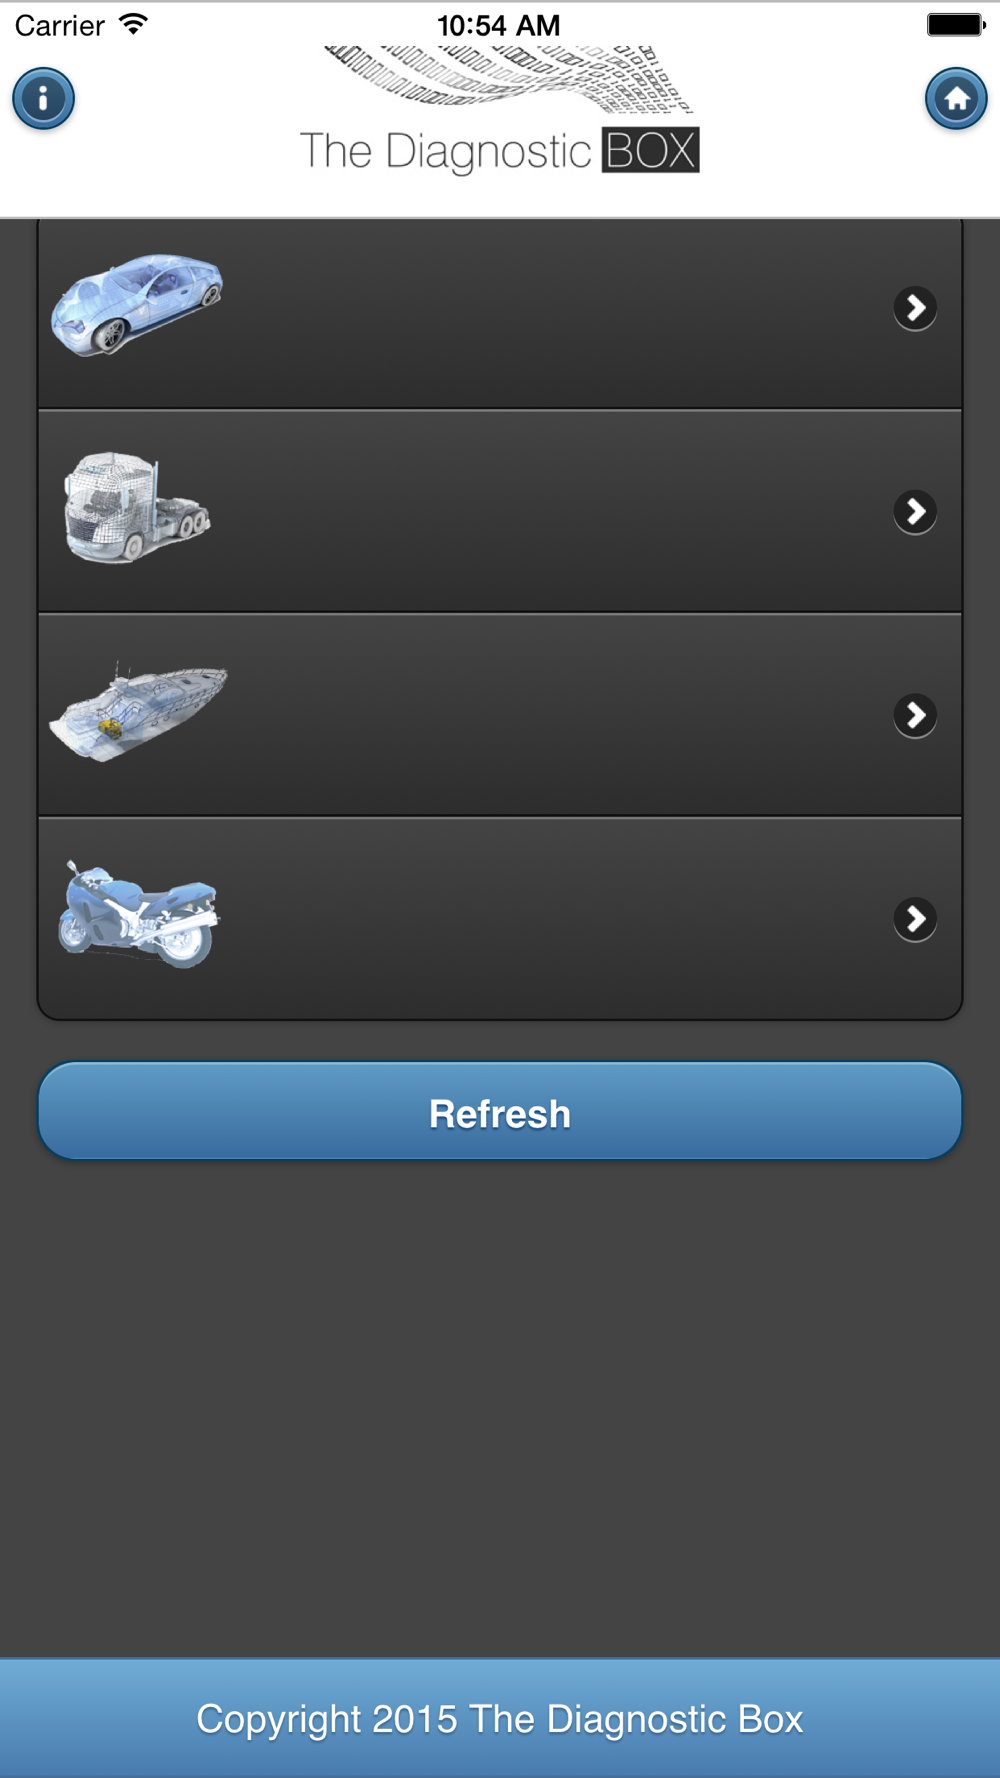The width and height of the screenshot is (1000, 1778).
Task: Select the blue motorcycle image
Action: tap(138, 914)
